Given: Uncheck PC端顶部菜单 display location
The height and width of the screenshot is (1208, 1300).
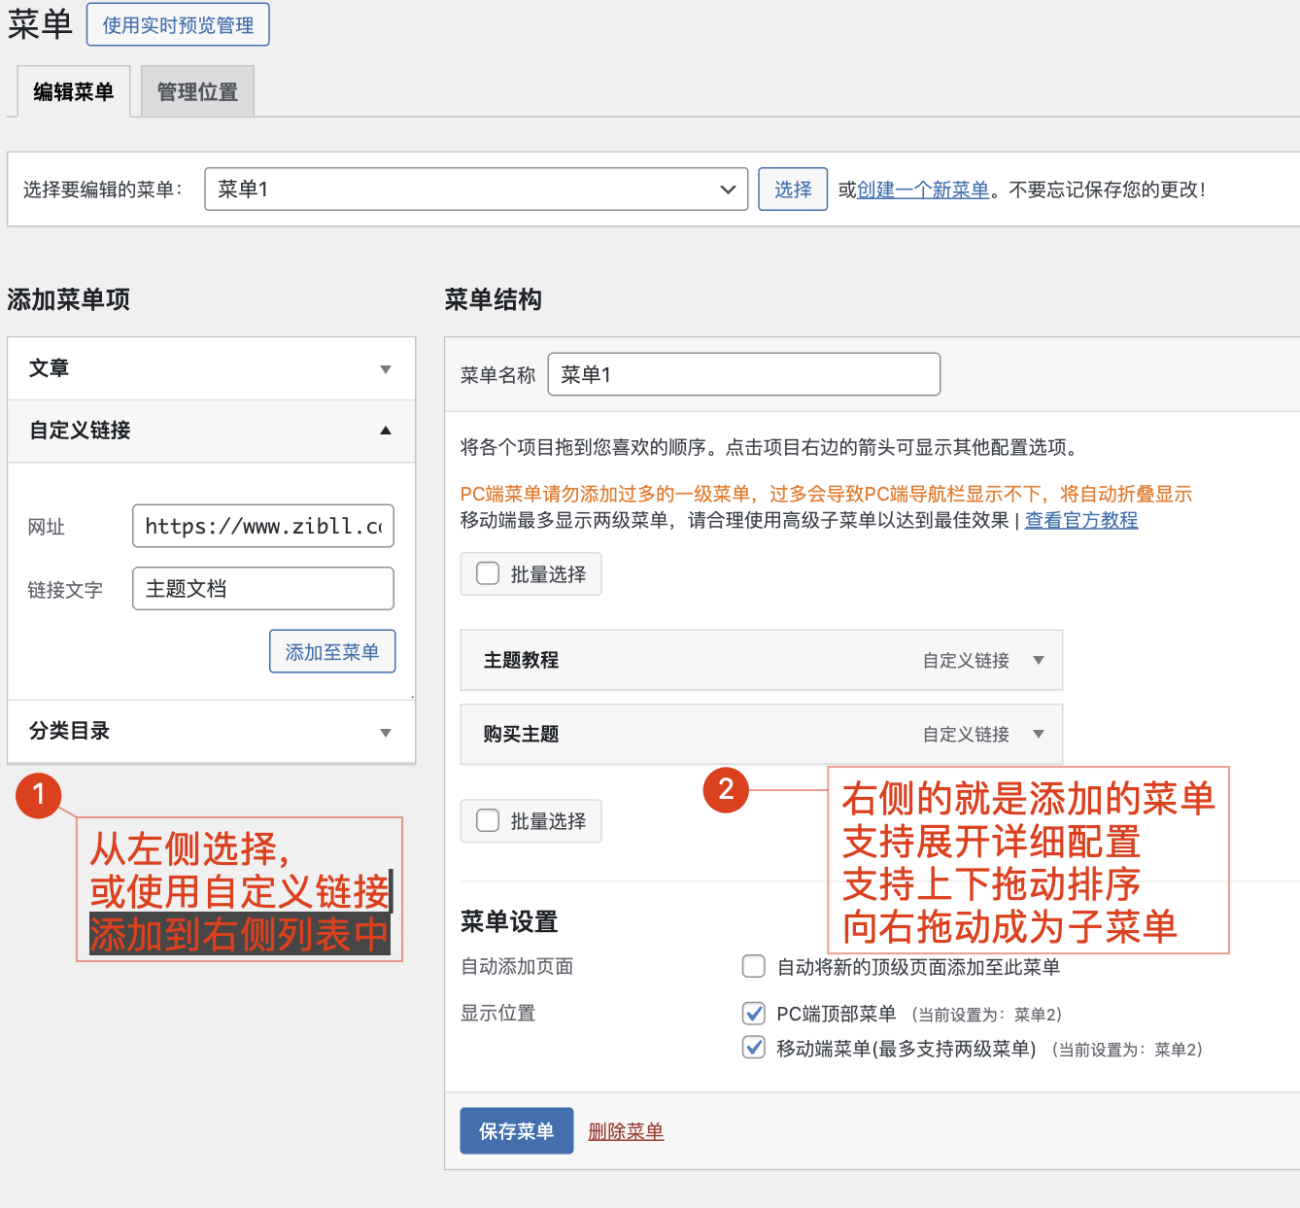Looking at the screenshot, I should (753, 1014).
